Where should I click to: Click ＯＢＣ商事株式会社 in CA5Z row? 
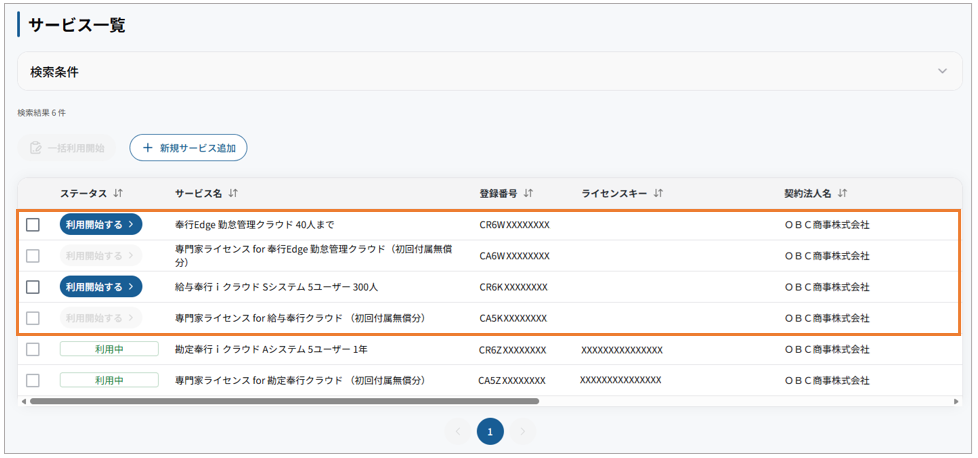coord(826,380)
